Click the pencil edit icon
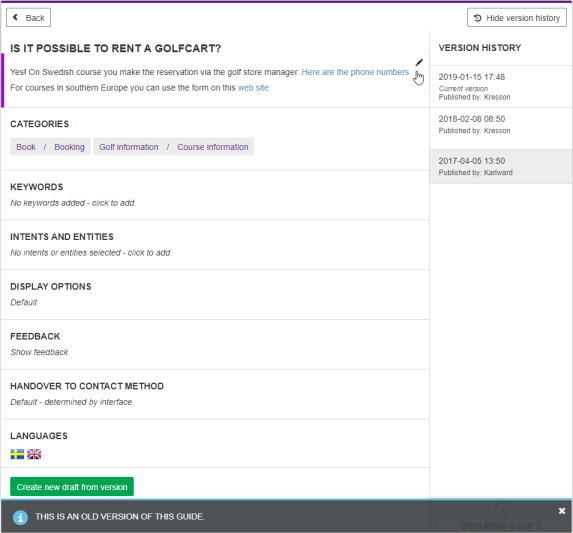 [x=419, y=62]
